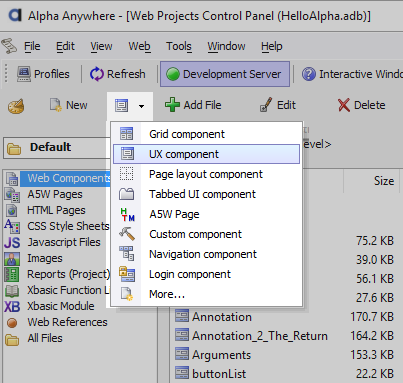
Task: Click the Edit pencil icon
Action: 266,105
